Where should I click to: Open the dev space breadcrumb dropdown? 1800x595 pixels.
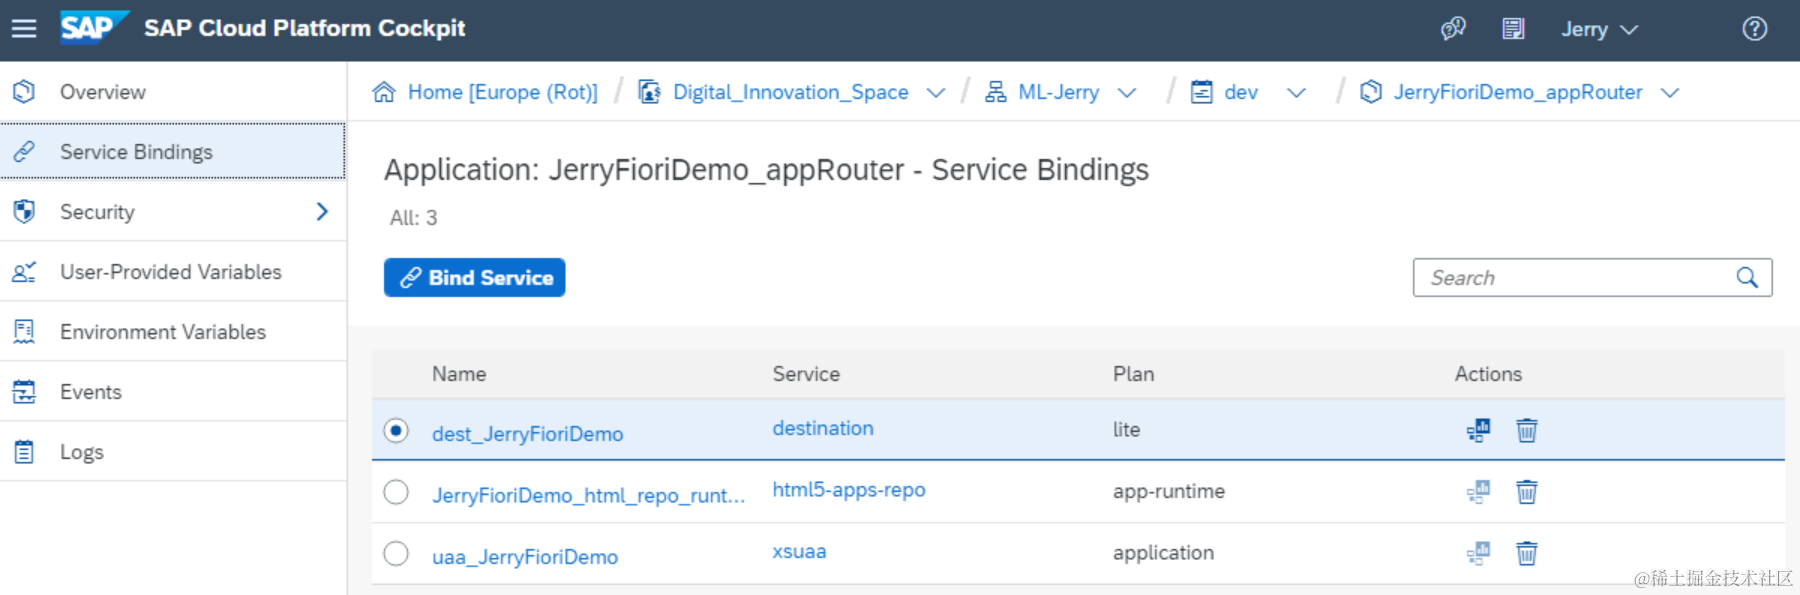pyautogui.click(x=1296, y=93)
